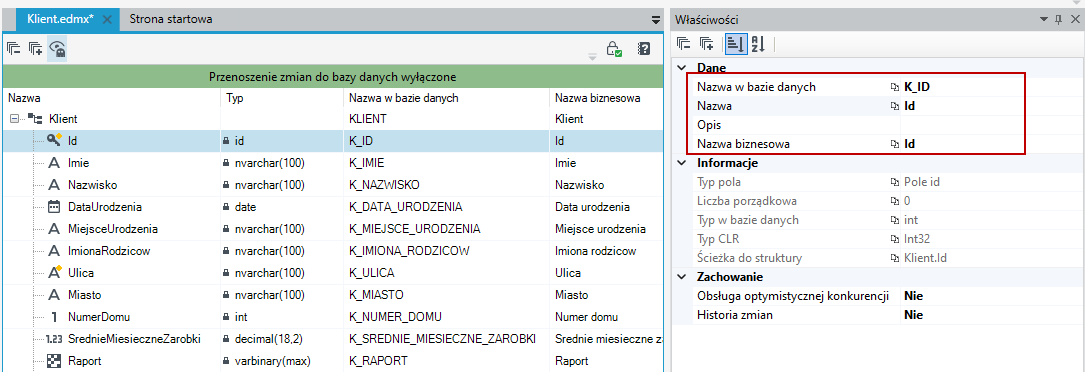Image resolution: width=1085 pixels, height=372 pixels.
Task: Expand all nodes in the Klient.edmx editor toolbar
Action: click(35, 49)
